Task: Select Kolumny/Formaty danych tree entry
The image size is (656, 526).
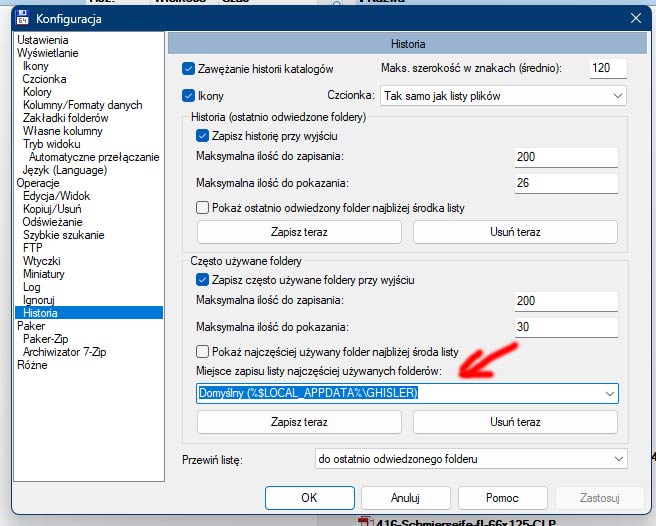Action: pos(83,105)
